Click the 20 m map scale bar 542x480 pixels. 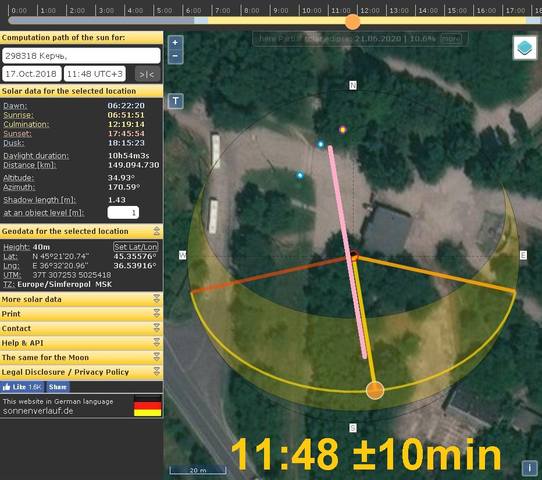point(198,470)
